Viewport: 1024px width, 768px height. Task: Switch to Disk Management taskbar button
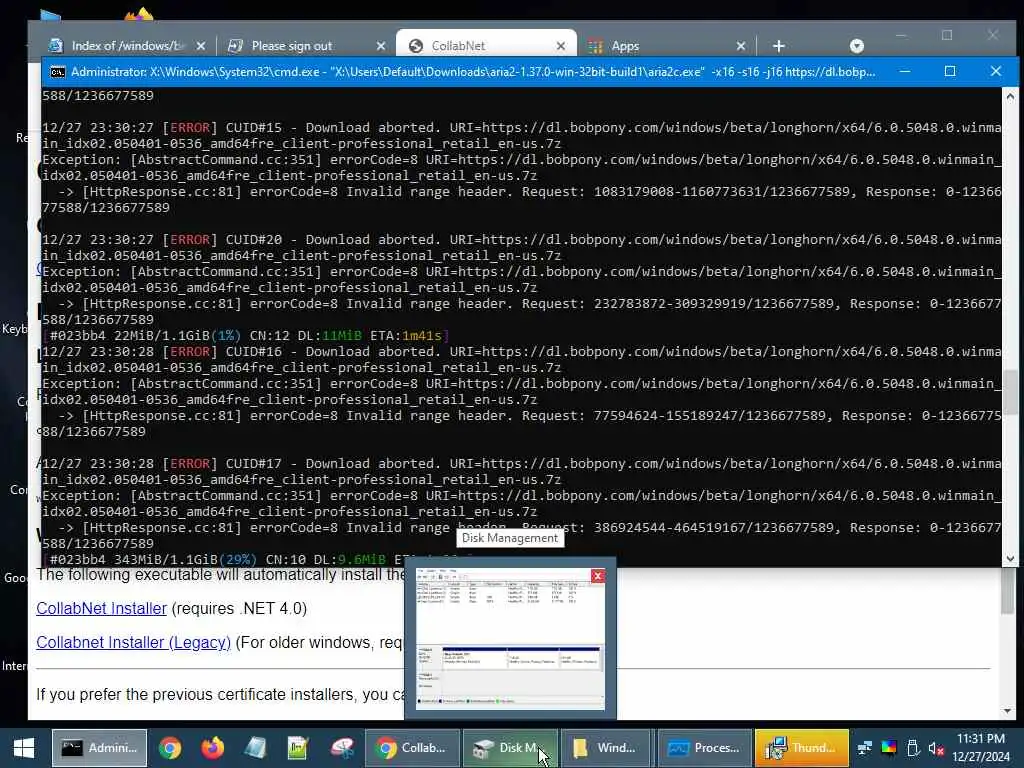click(510, 748)
